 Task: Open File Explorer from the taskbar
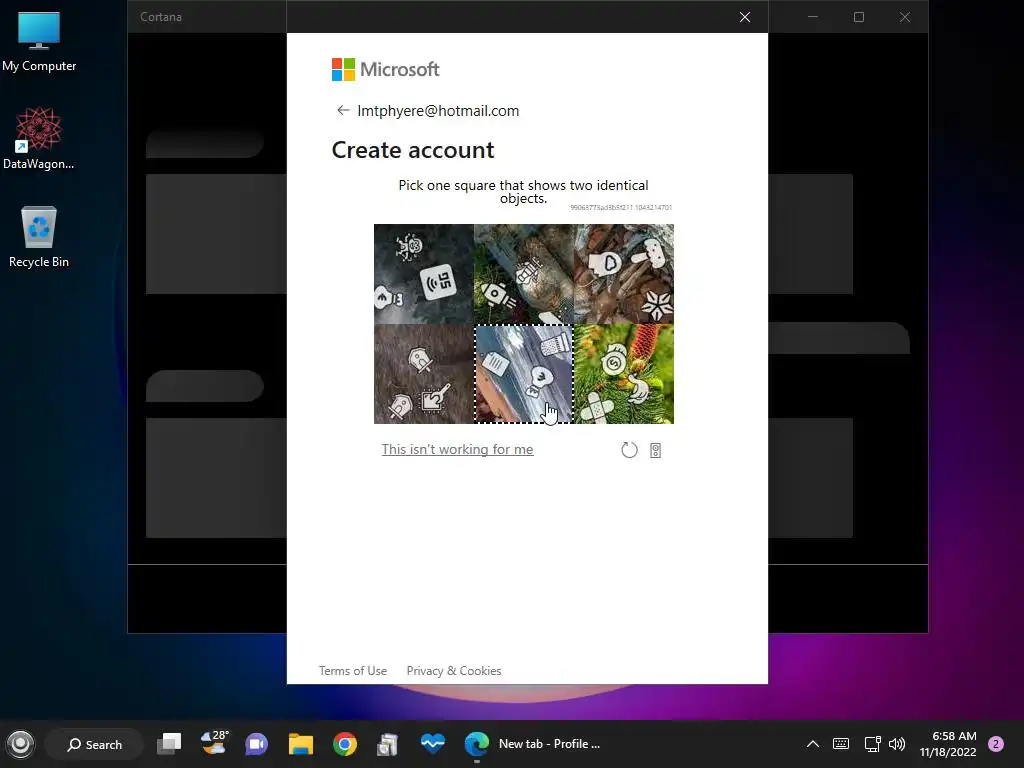tap(301, 744)
